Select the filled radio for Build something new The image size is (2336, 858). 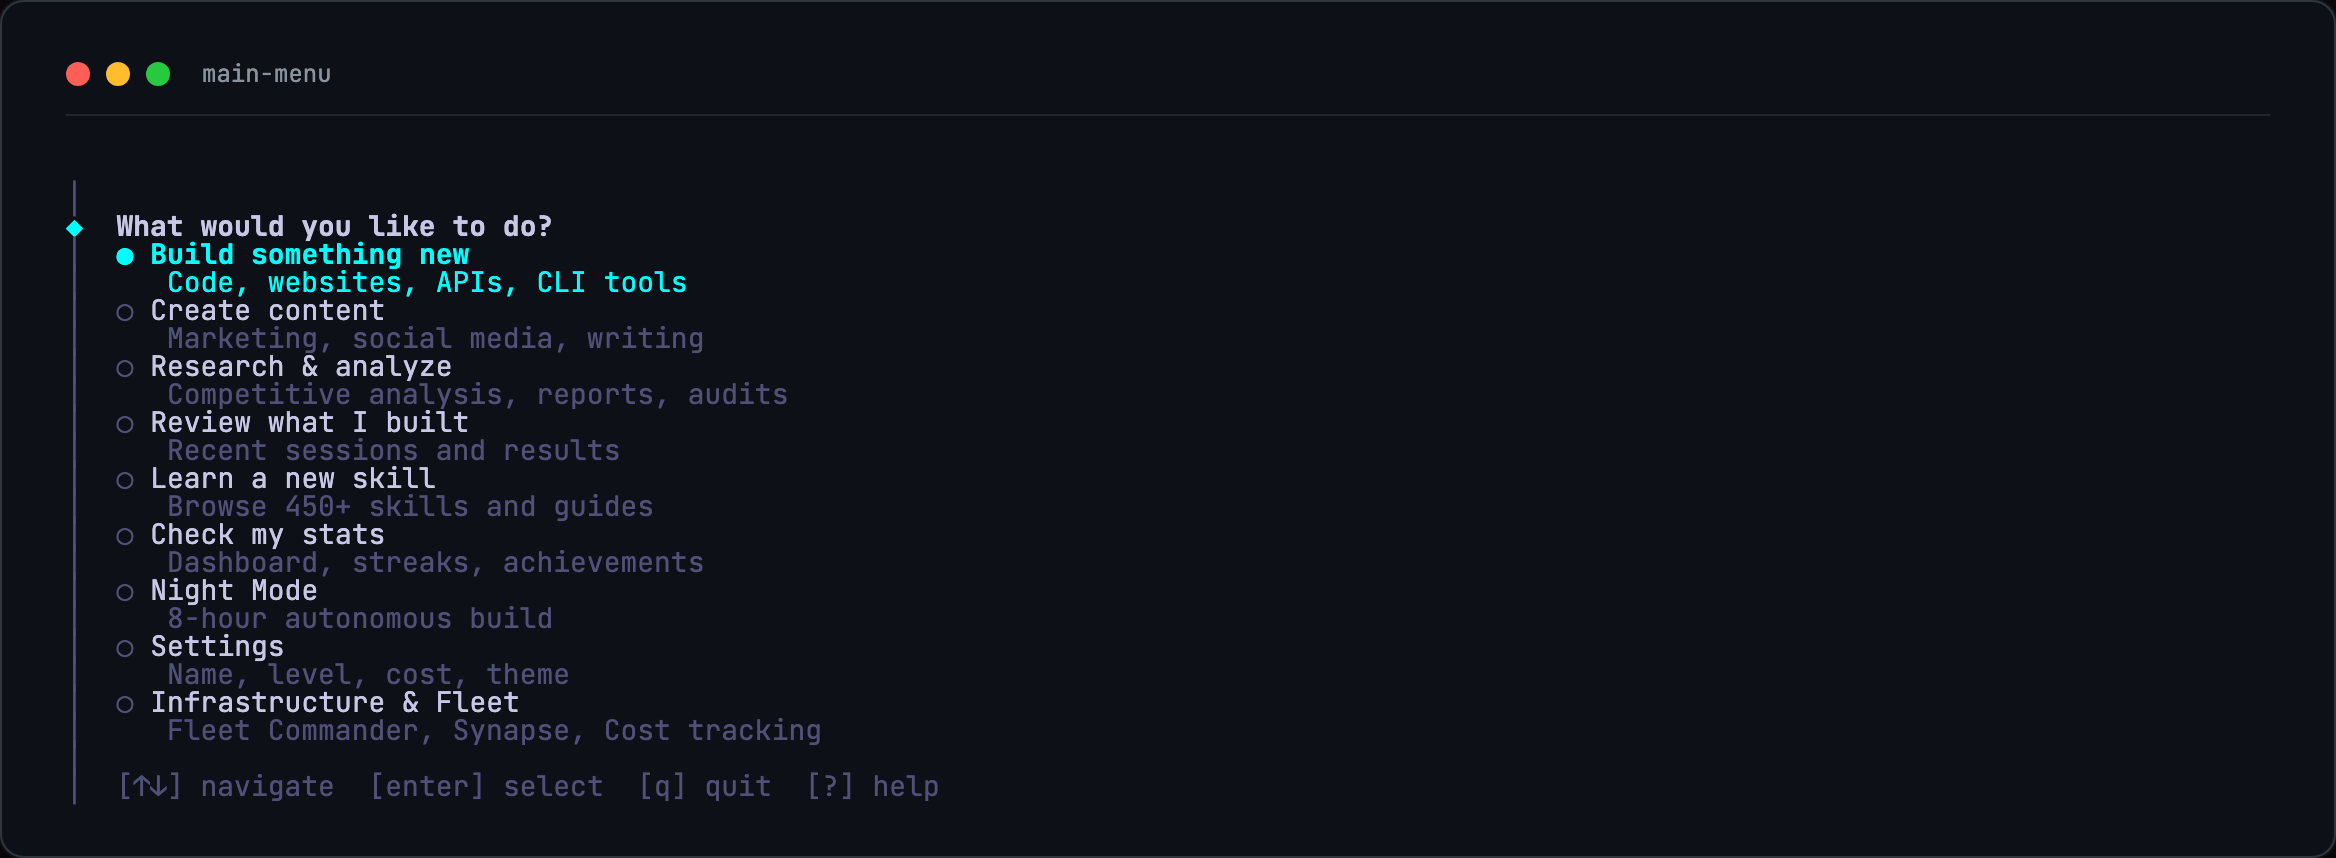pyautogui.click(x=125, y=257)
